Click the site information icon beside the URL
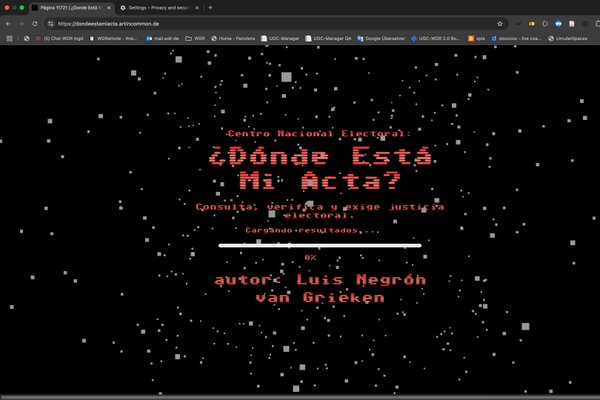The image size is (600, 400). (50, 23)
